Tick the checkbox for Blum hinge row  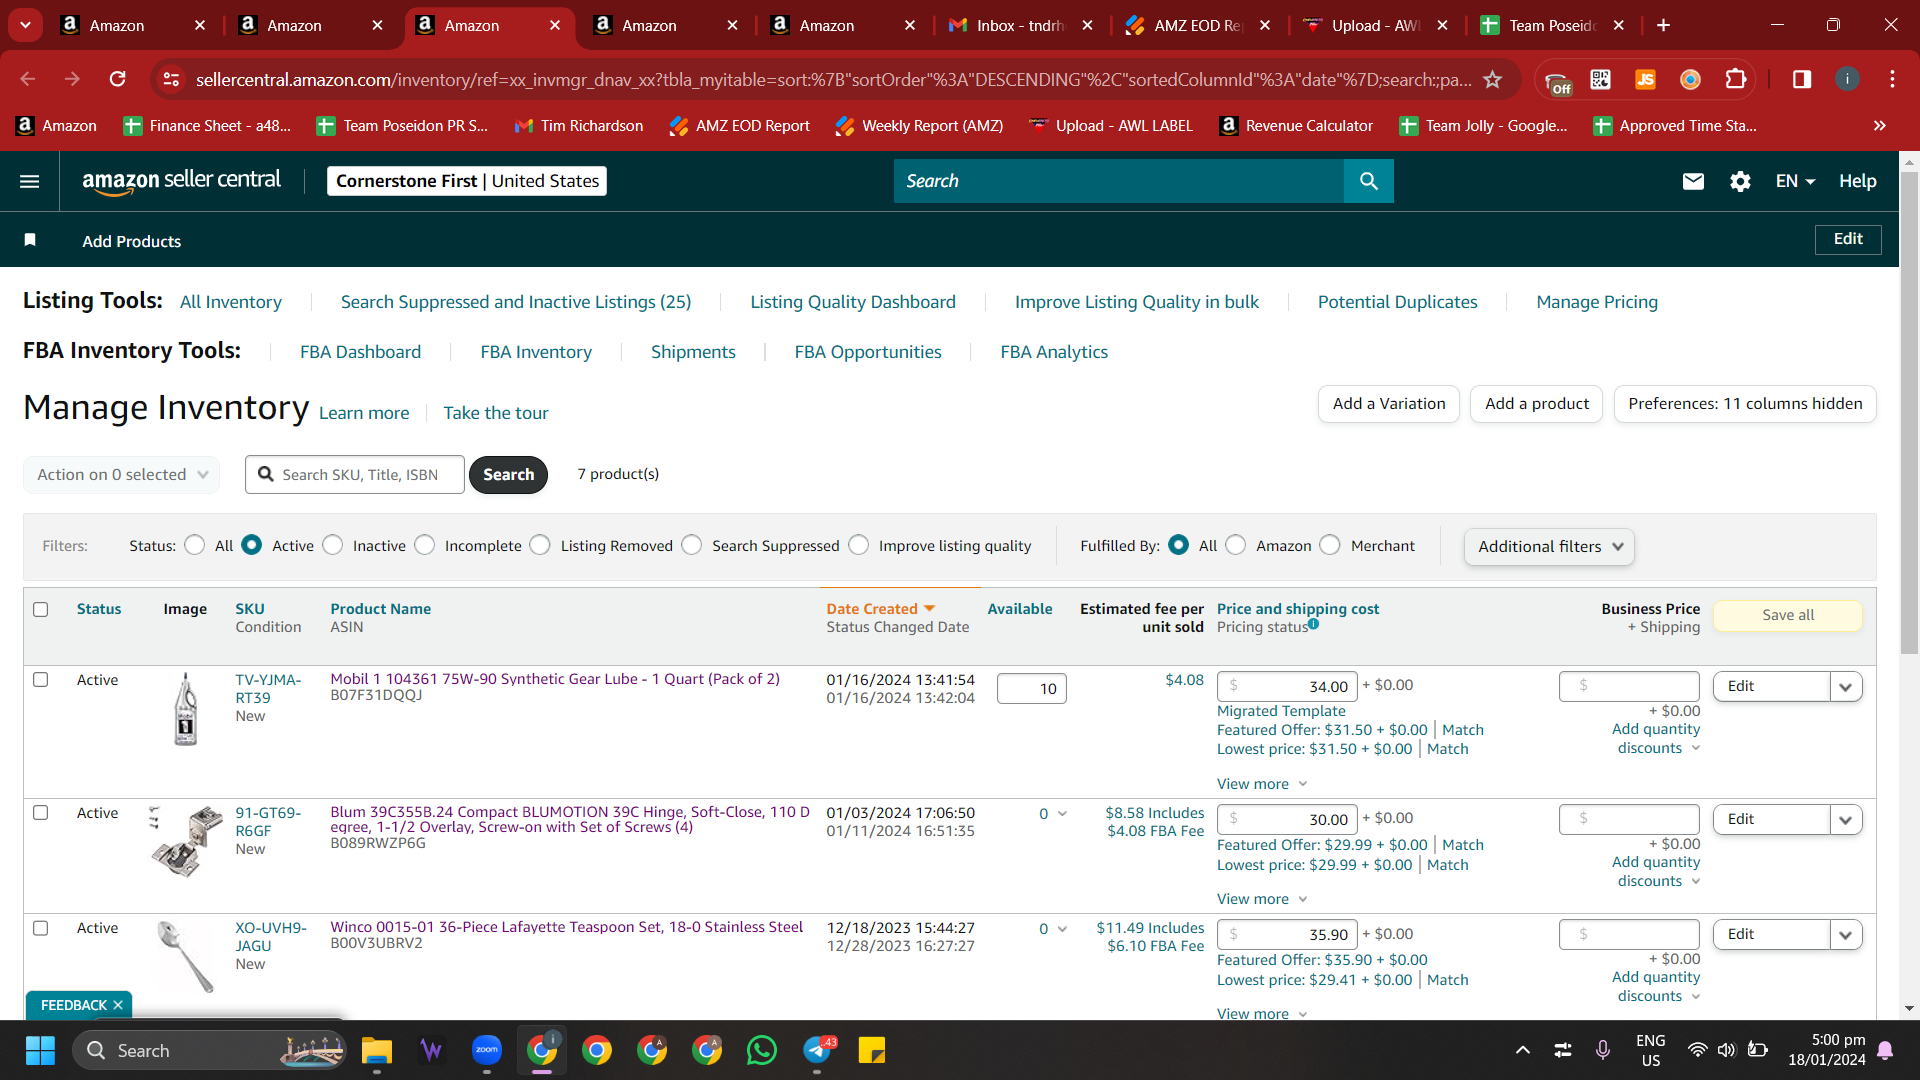click(41, 812)
